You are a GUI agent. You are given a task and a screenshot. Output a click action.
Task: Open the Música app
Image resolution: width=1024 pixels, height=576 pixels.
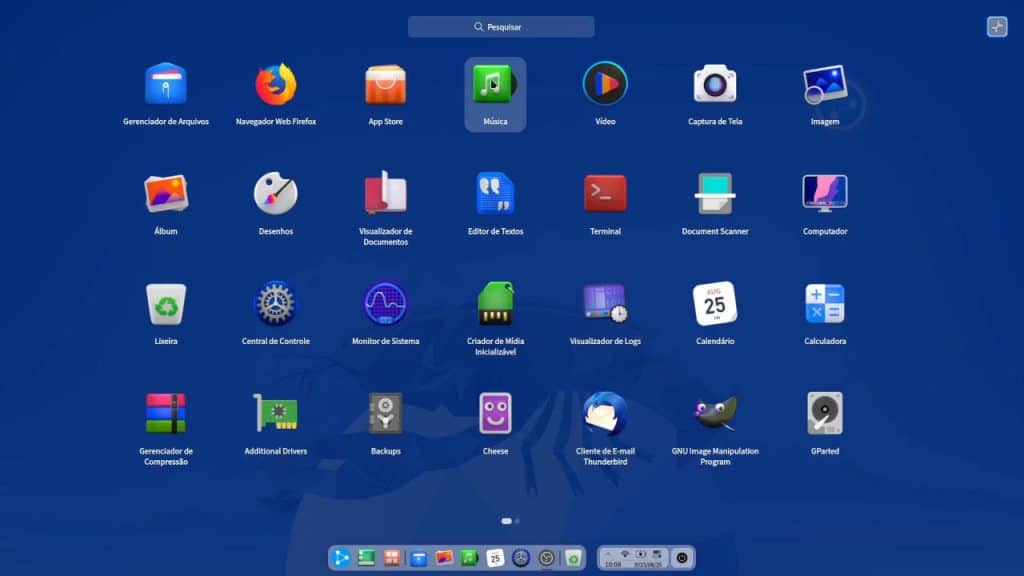tap(495, 90)
